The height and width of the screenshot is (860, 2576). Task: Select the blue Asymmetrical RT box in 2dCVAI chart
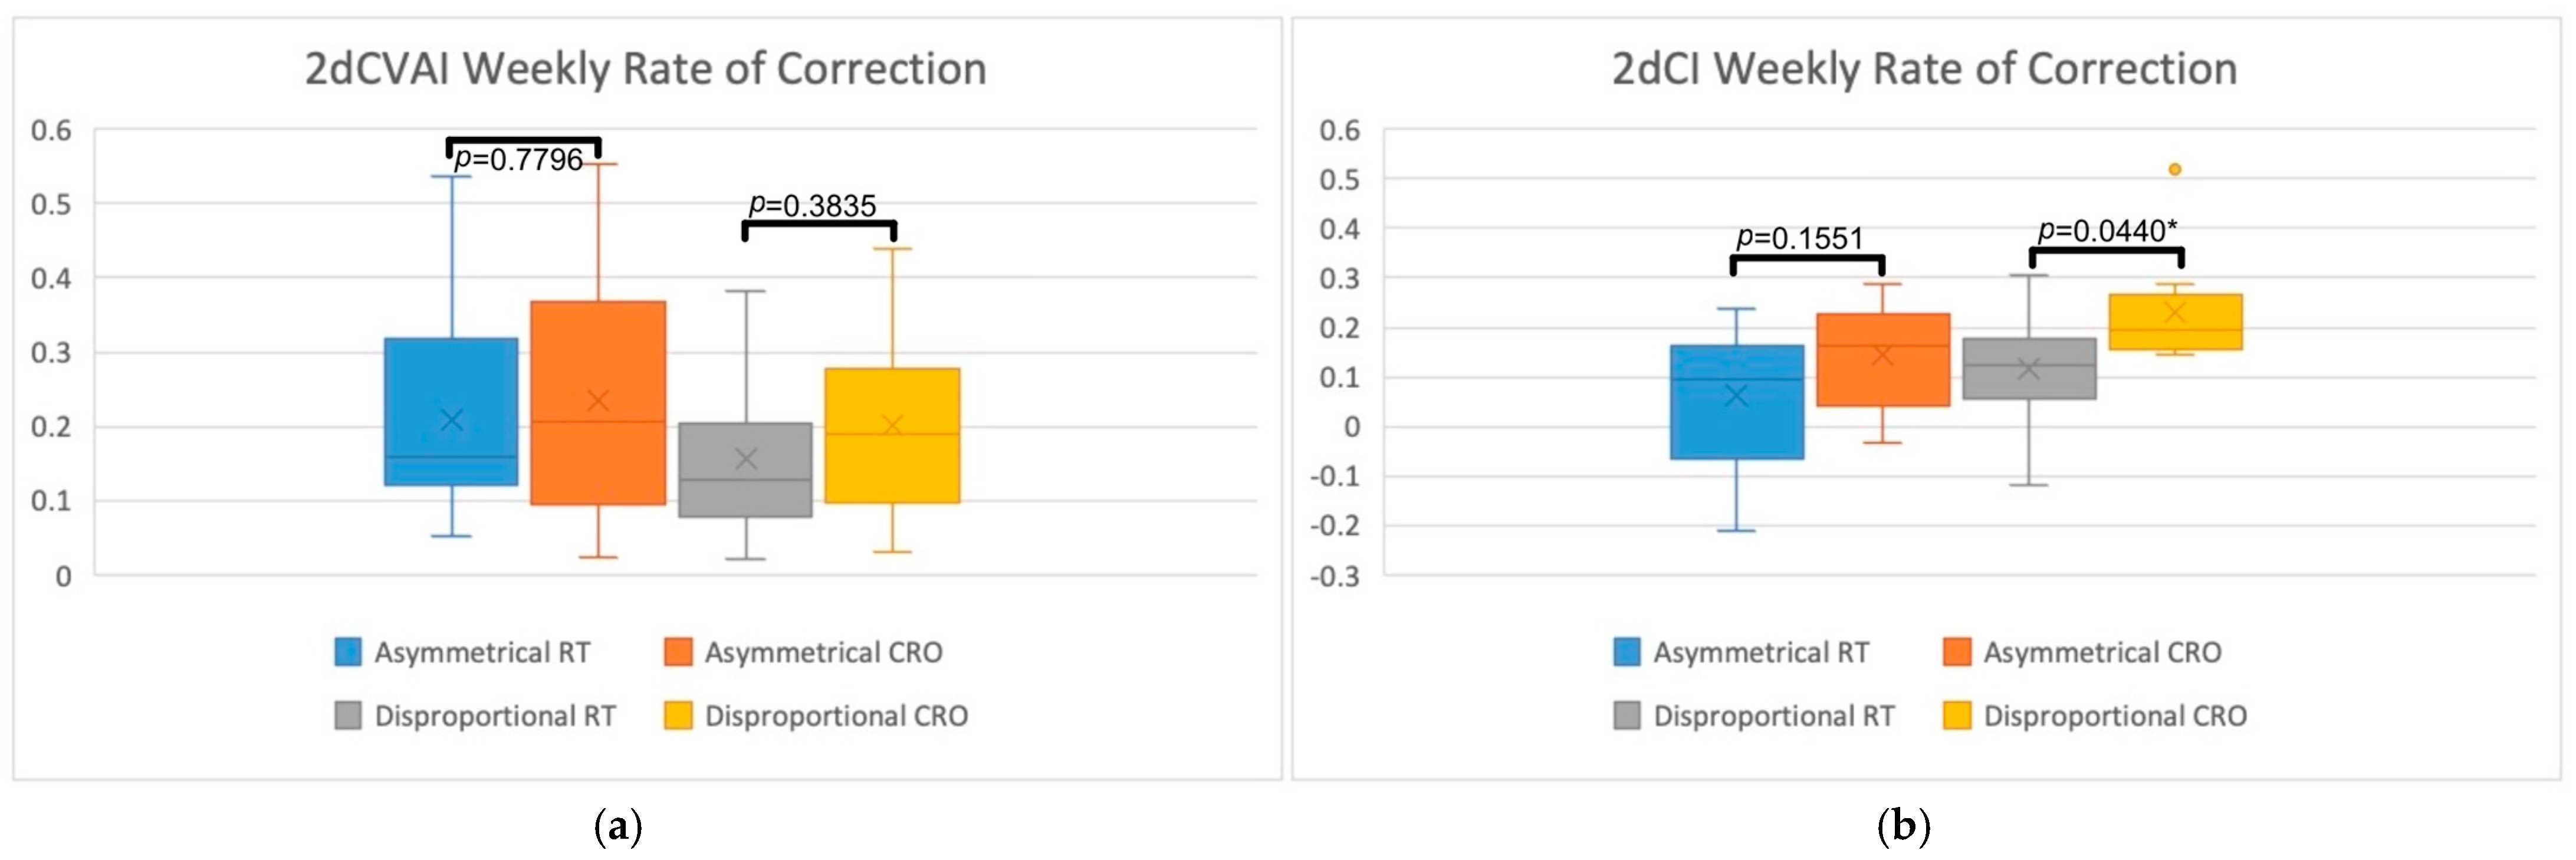click(x=452, y=411)
